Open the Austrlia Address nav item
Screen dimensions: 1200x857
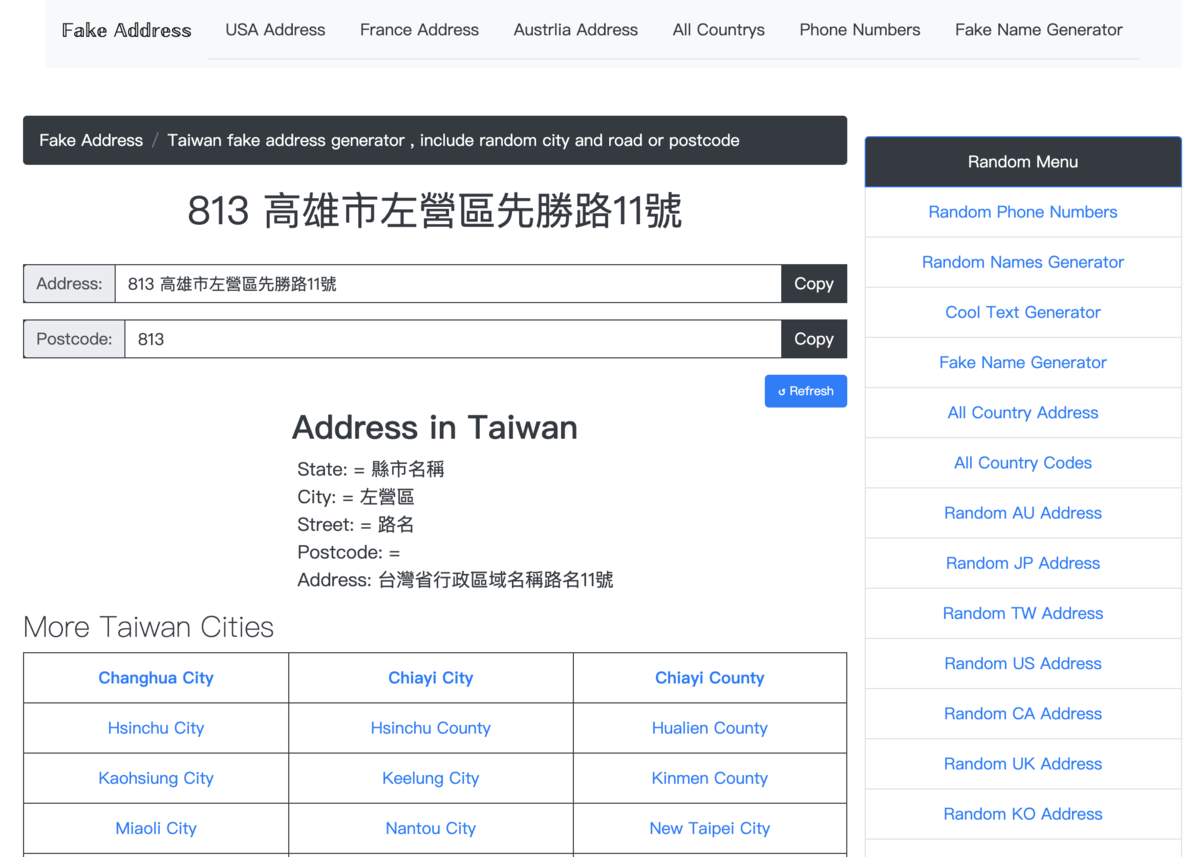tap(576, 30)
